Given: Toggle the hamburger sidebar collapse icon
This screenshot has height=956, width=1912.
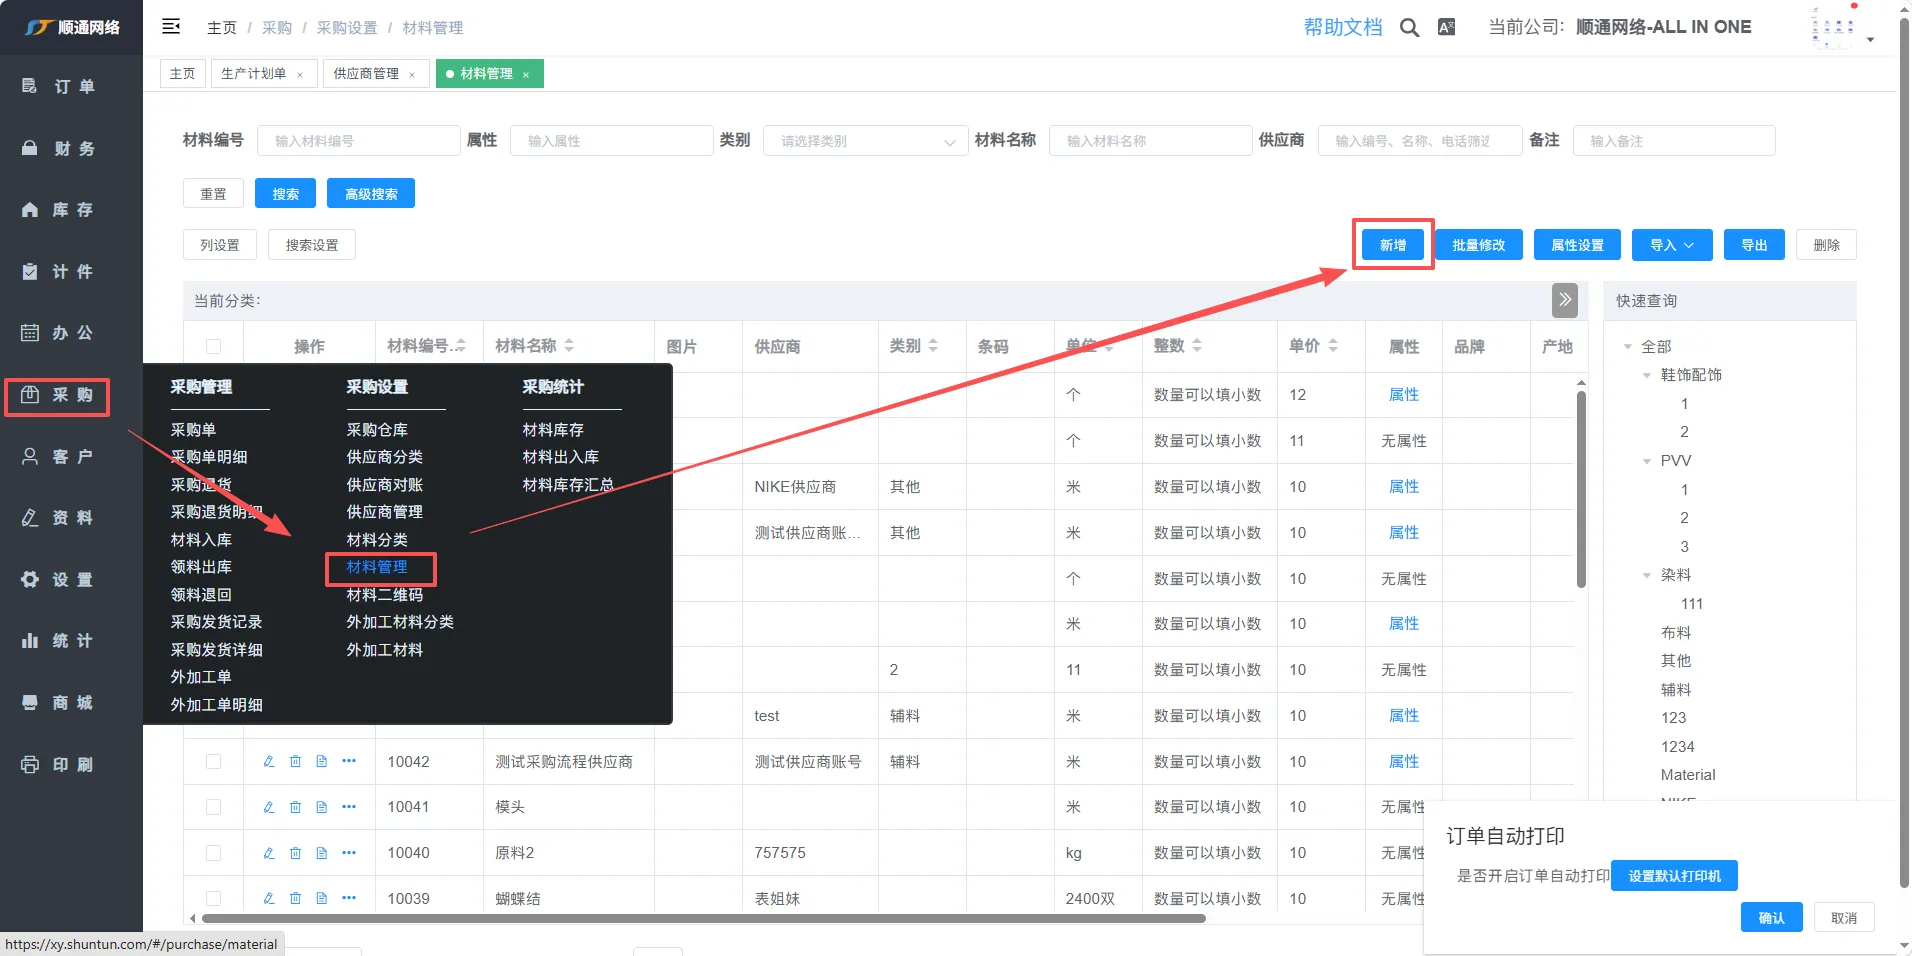Looking at the screenshot, I should point(171,26).
